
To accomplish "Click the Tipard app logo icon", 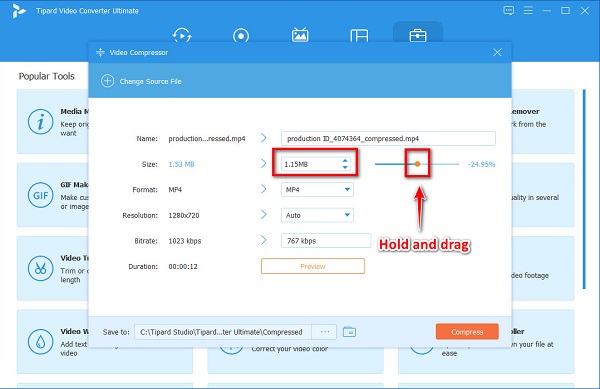I will (18, 11).
